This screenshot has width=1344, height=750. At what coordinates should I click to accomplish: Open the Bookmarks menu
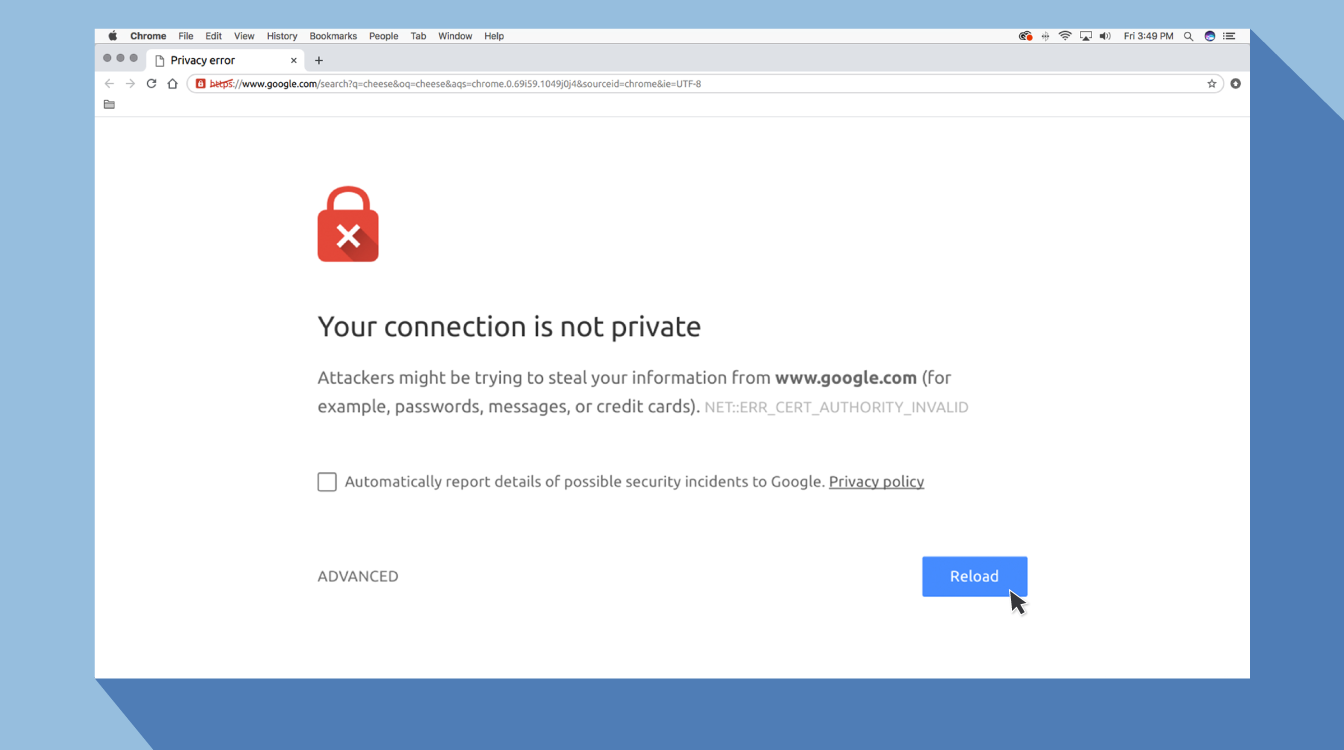click(333, 36)
